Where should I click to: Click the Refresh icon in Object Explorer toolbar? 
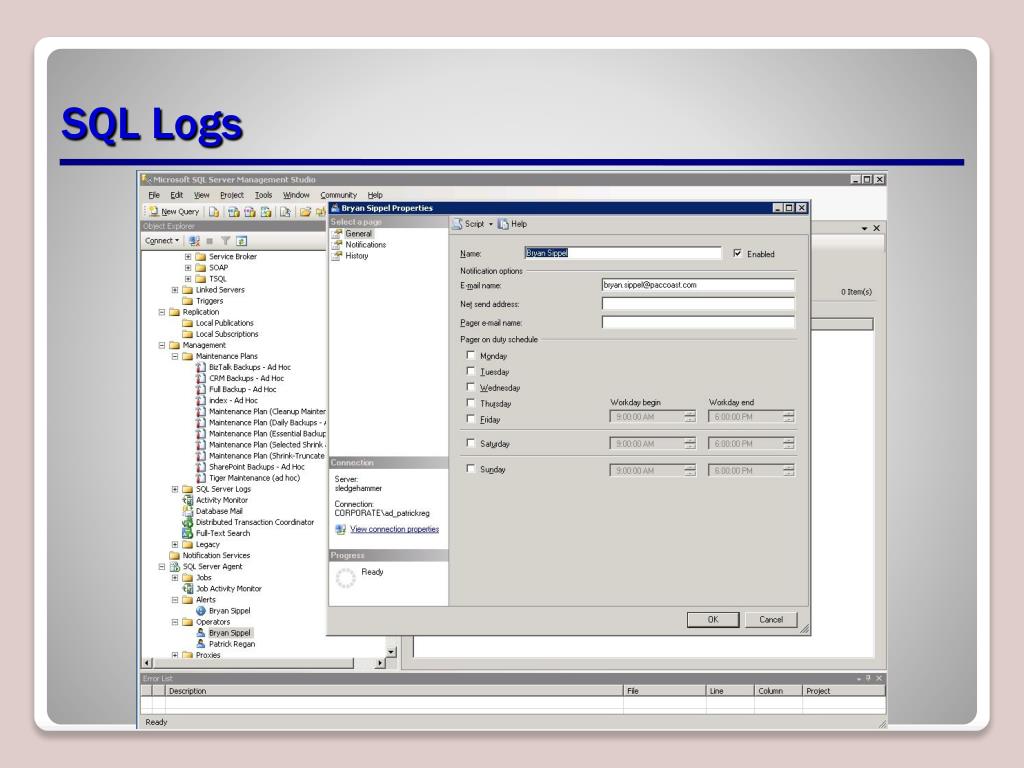(x=242, y=241)
